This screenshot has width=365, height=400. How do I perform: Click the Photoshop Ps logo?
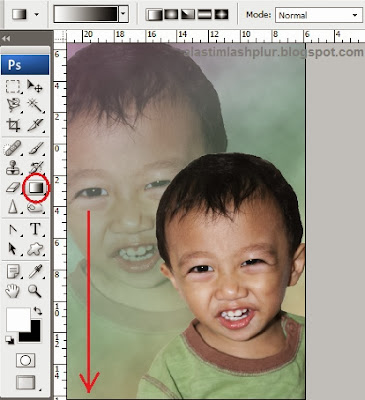[25, 65]
